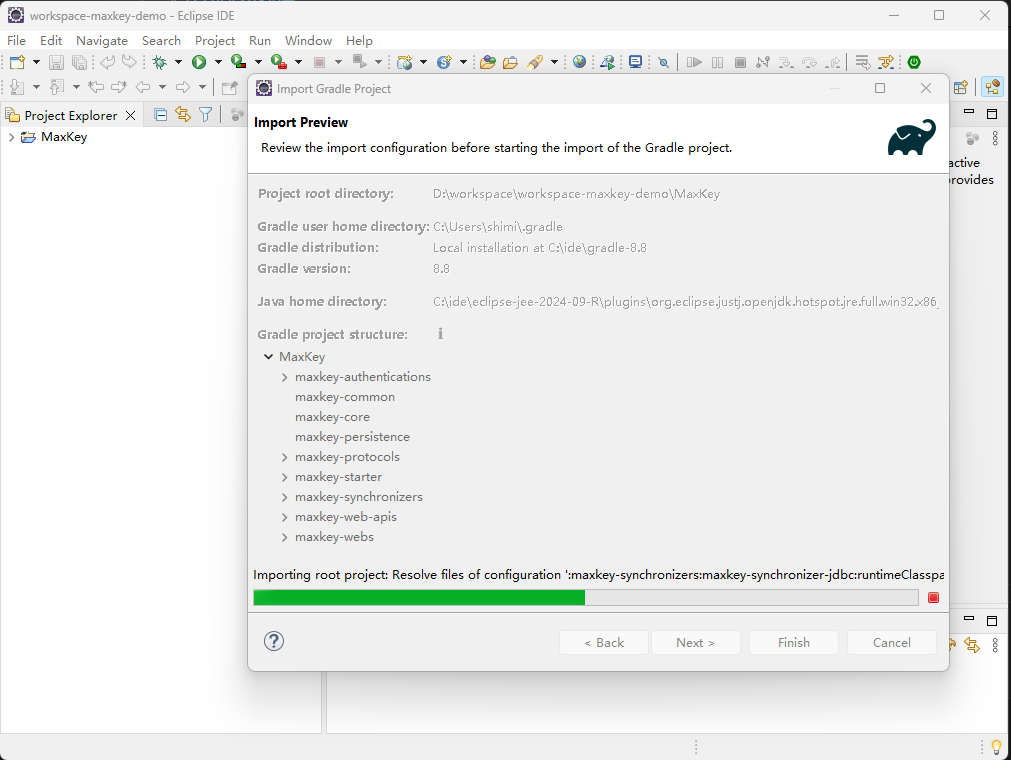Click the Open Perspective icon
The image size is (1011, 760).
[961, 87]
